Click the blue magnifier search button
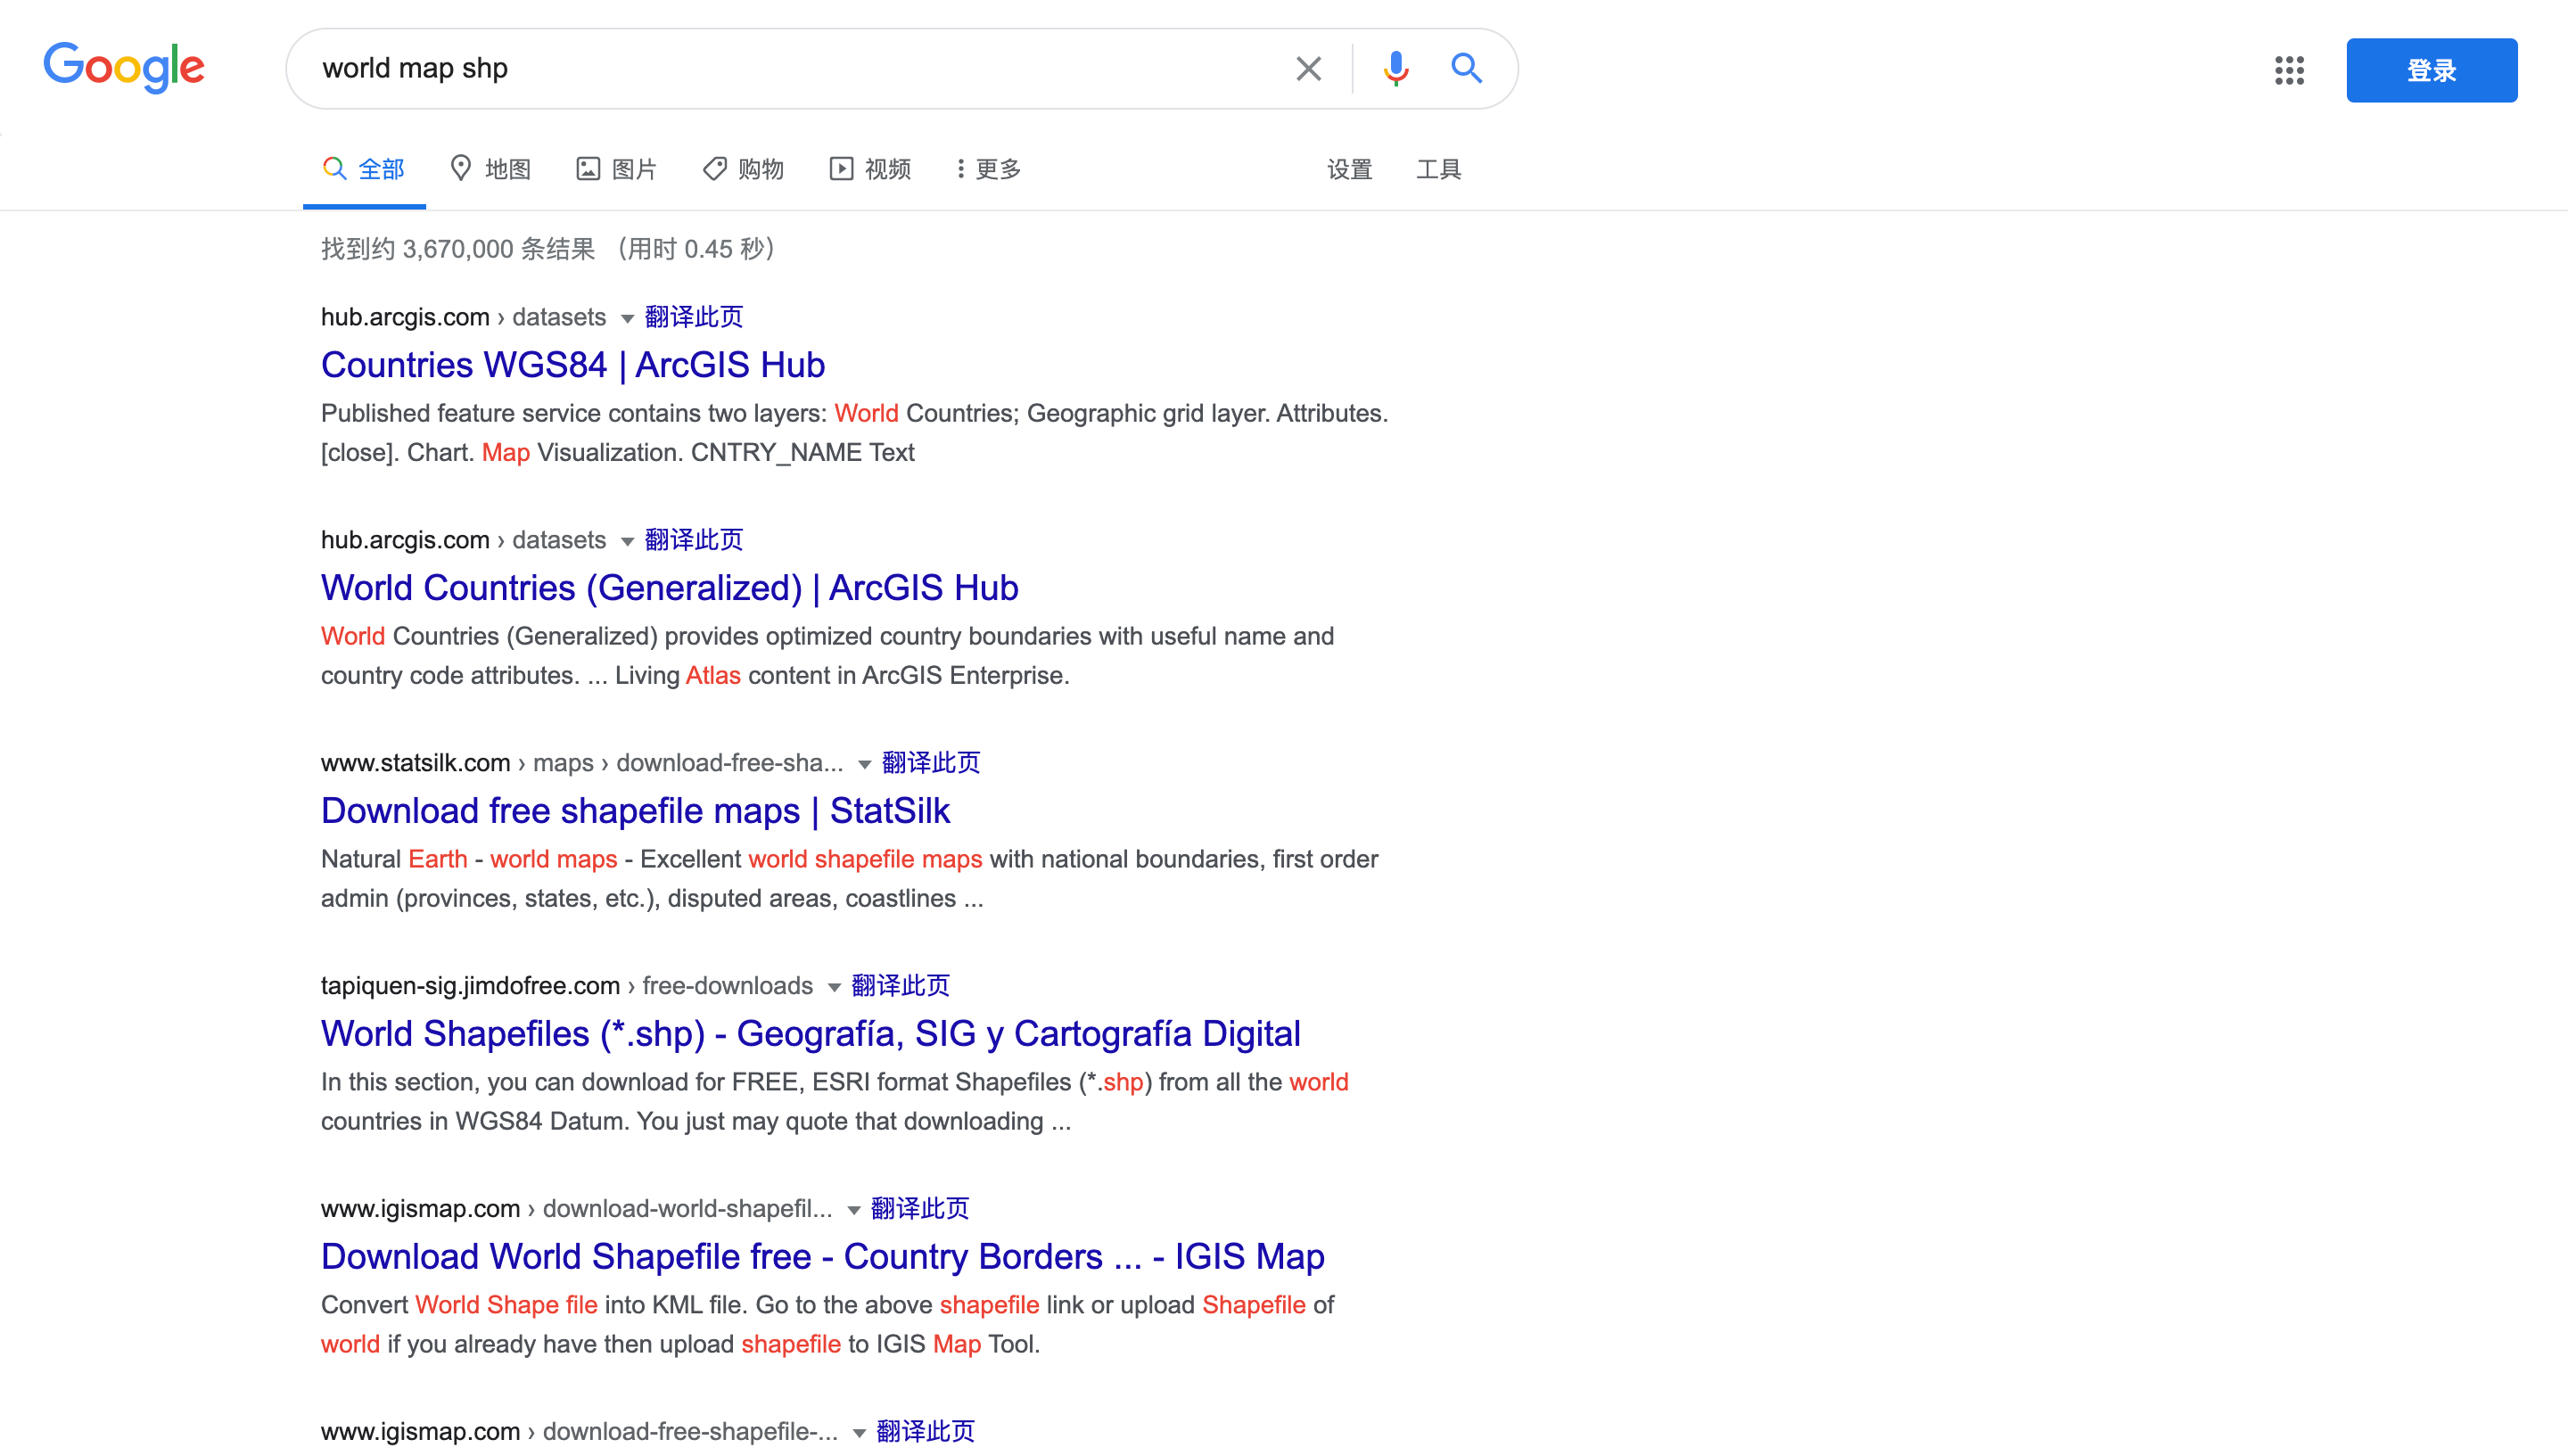Screen dimensions: 2568x1456 (x=1466, y=69)
